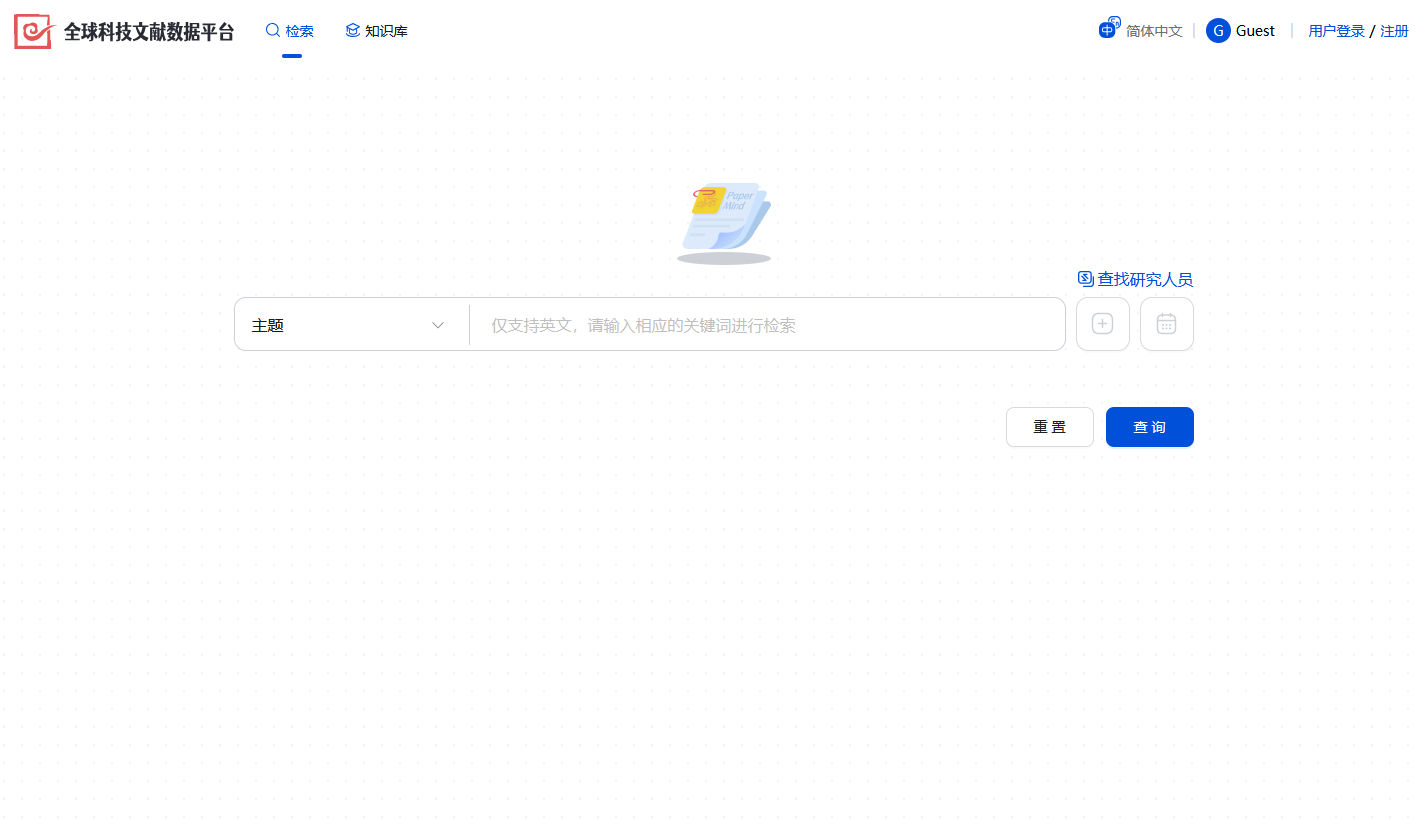Open the 用户登录 login link
This screenshot has width=1425, height=819.
coord(1336,30)
